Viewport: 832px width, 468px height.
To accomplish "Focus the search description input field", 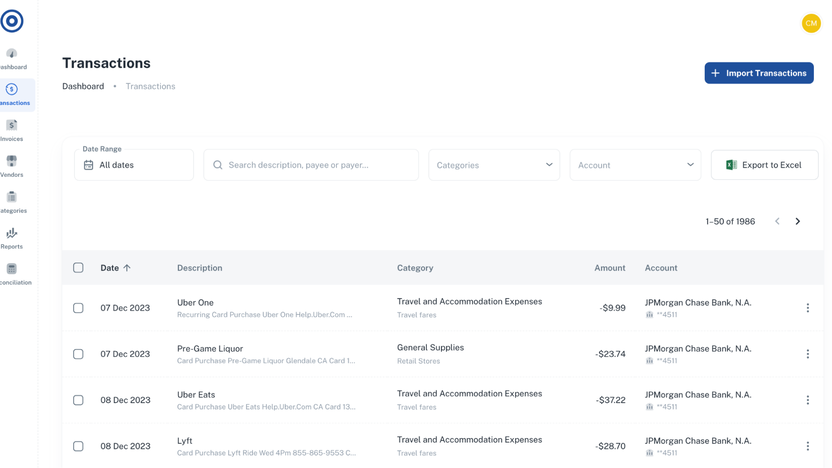I will 311,165.
